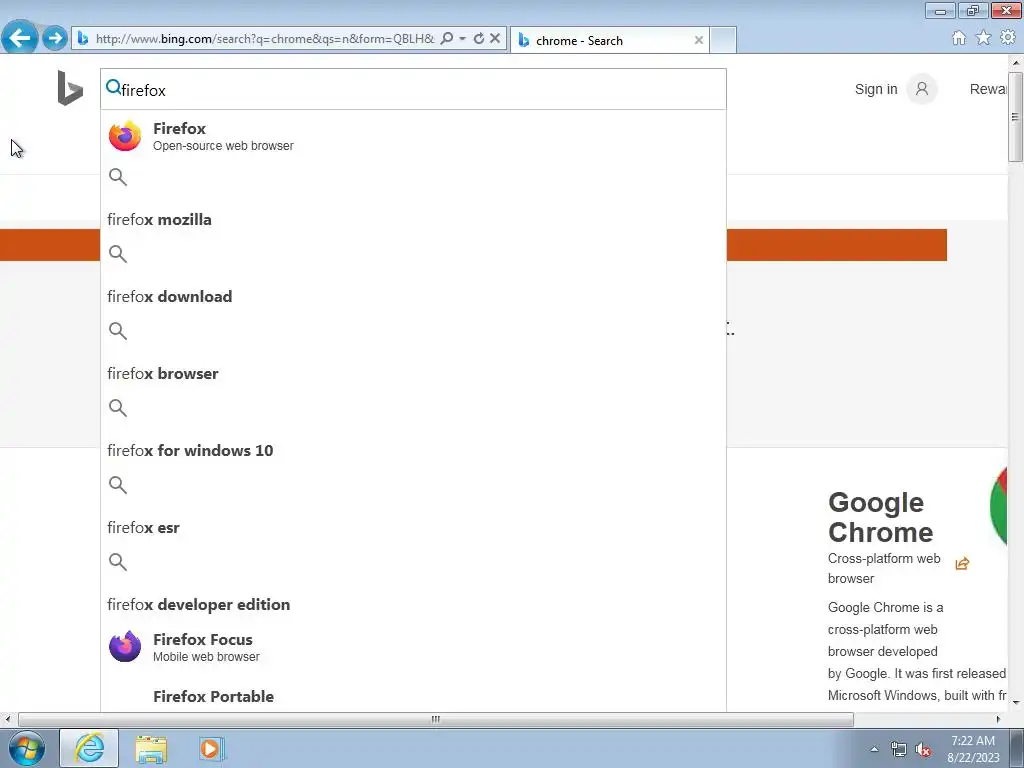Choose the 'firefox download' suggestion
This screenshot has height=768, width=1024.
coord(170,296)
